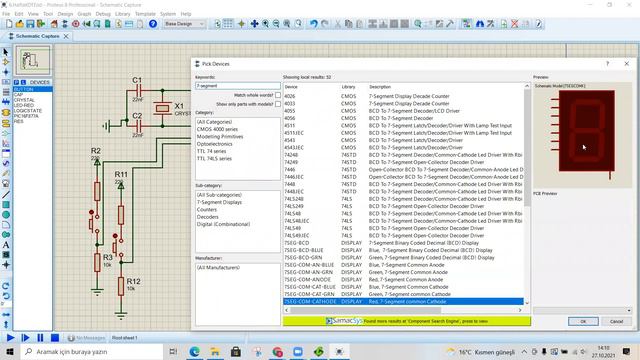Click the results list horizontal scrollbar
Screen dimensions: 640x360
[403, 310]
